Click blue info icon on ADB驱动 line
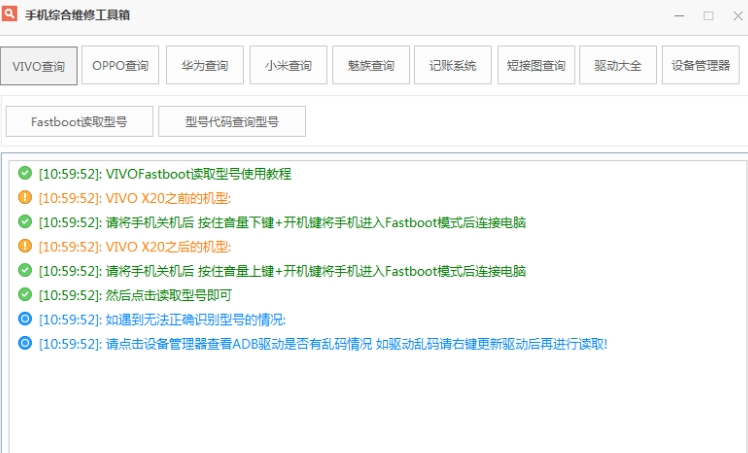The image size is (748, 453). (25, 343)
